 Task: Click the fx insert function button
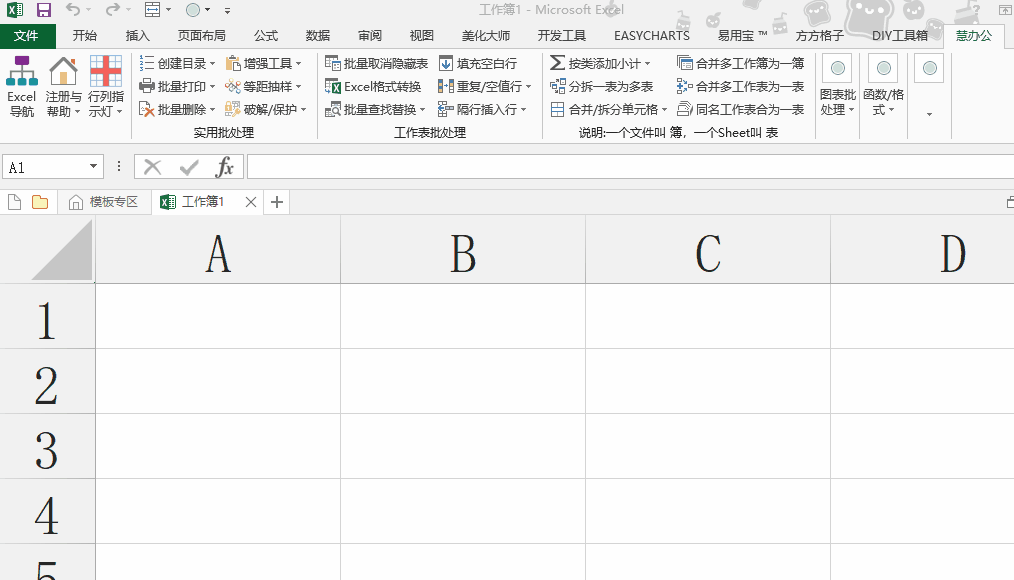(224, 167)
